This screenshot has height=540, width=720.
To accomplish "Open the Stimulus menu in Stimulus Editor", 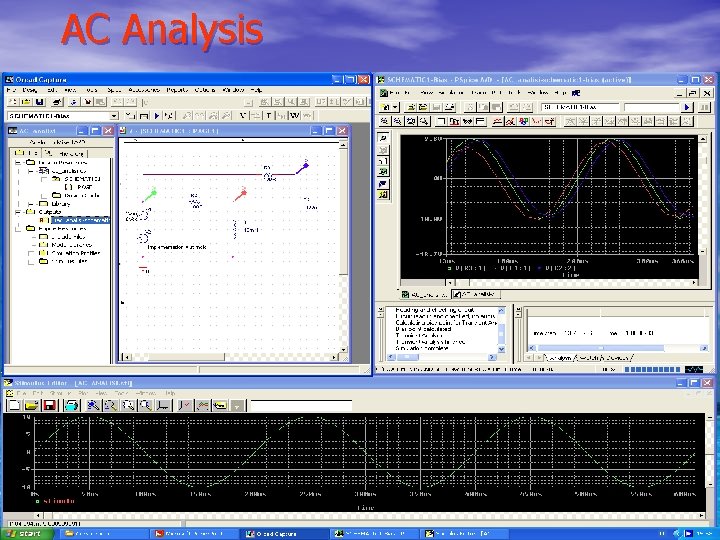I will click(x=60, y=394).
